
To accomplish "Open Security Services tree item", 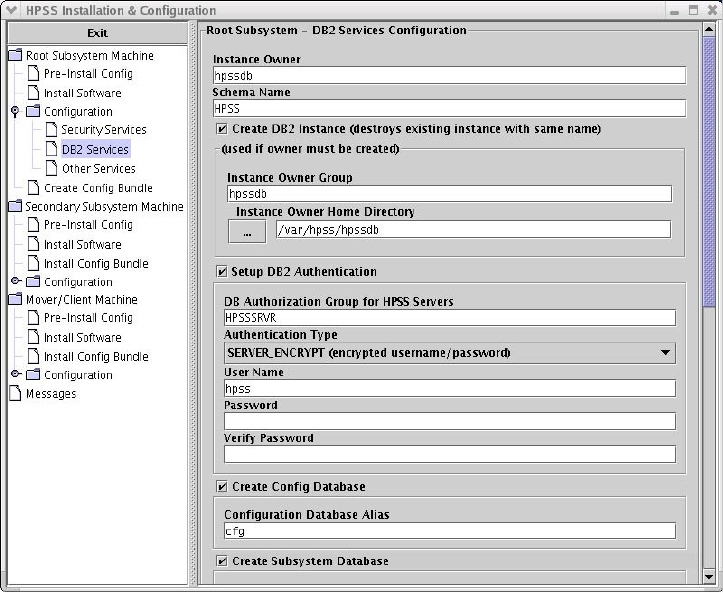I will [x=104, y=130].
